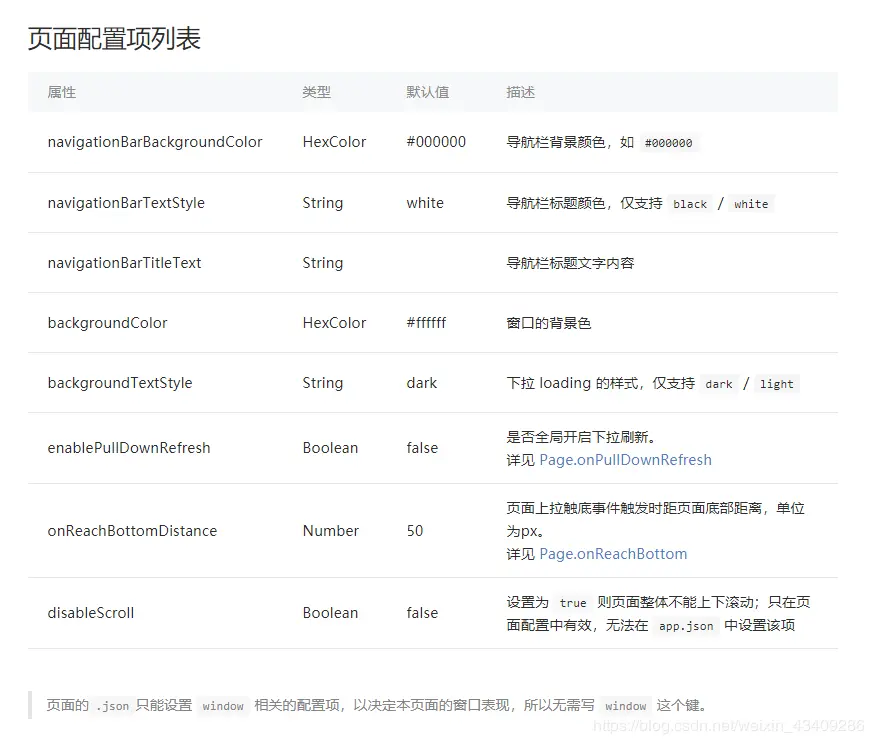Click the white code tag
The image size is (874, 744).
750,204
